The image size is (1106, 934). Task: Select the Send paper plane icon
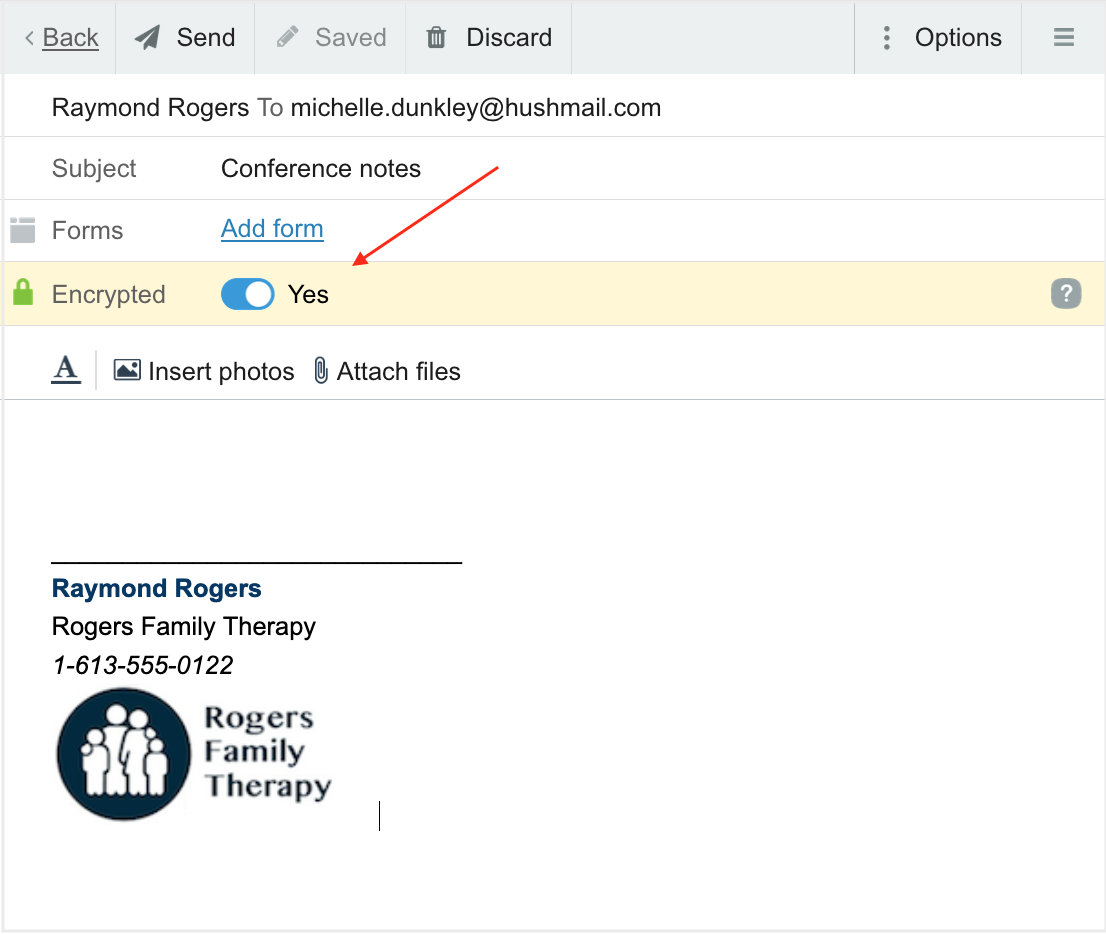pyautogui.click(x=147, y=37)
